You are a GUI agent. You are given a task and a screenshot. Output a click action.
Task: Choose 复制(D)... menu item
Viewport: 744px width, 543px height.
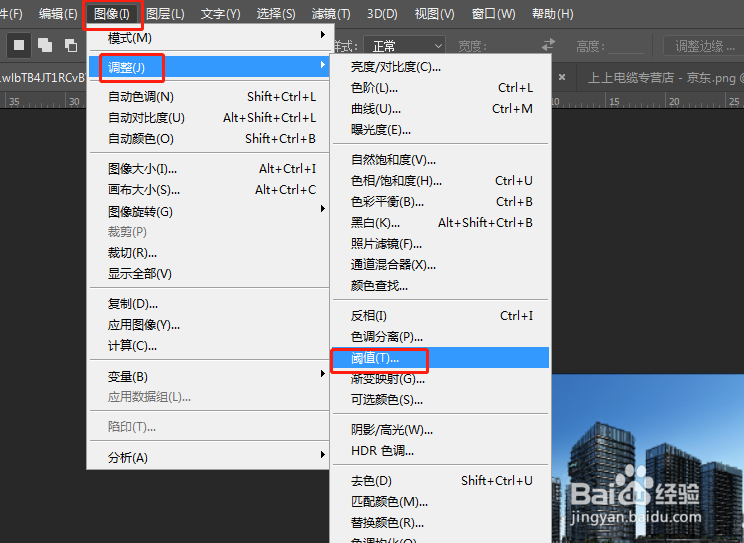coord(208,304)
